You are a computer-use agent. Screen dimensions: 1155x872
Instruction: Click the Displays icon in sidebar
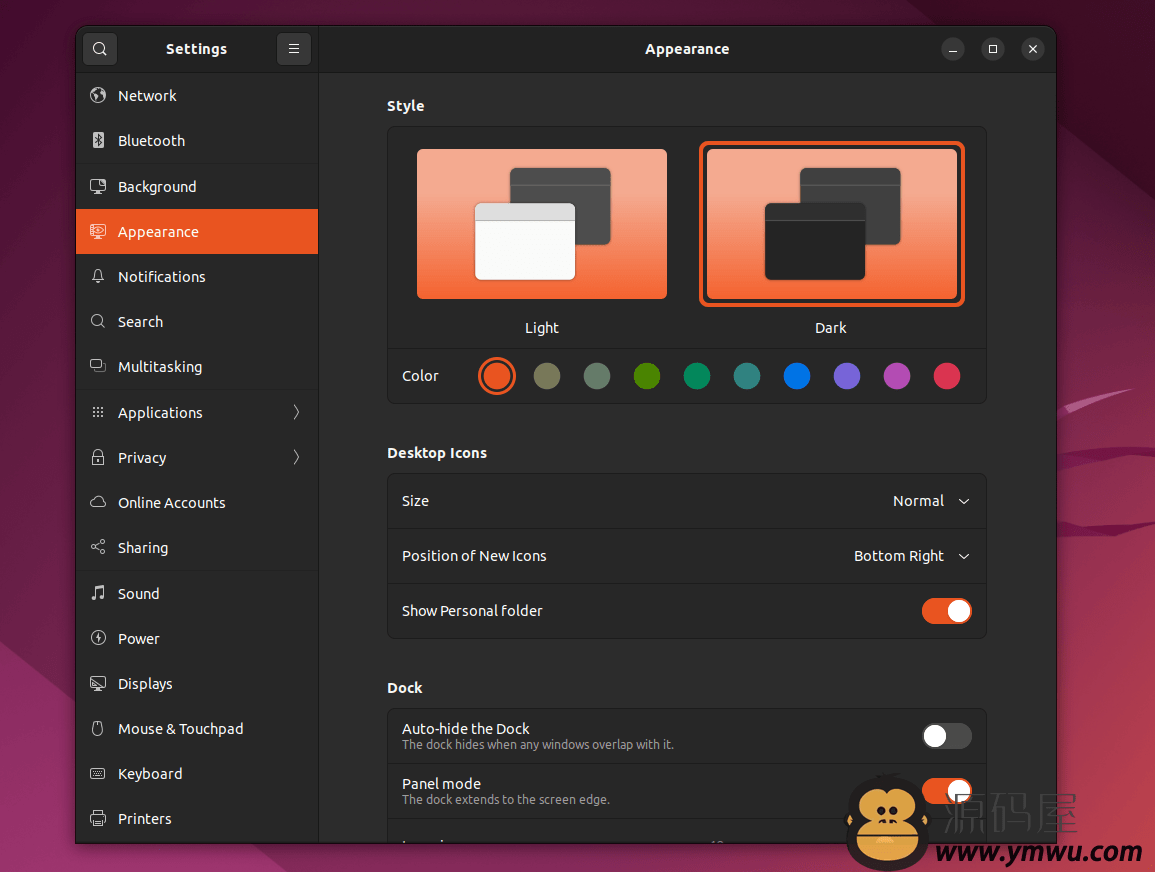click(x=98, y=683)
